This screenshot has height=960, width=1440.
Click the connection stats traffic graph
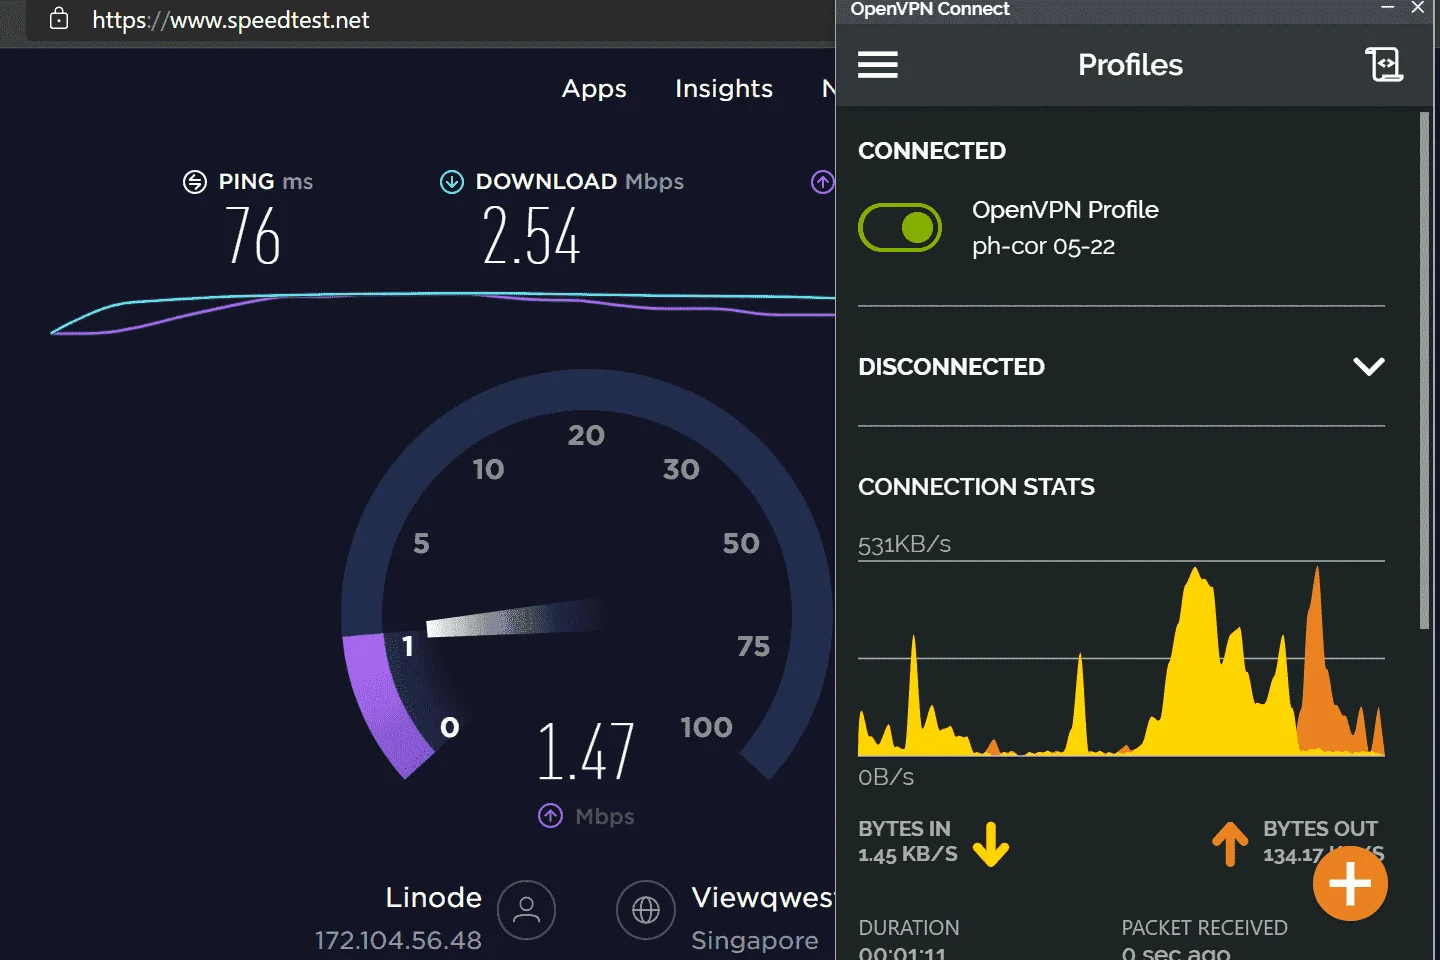1121,658
